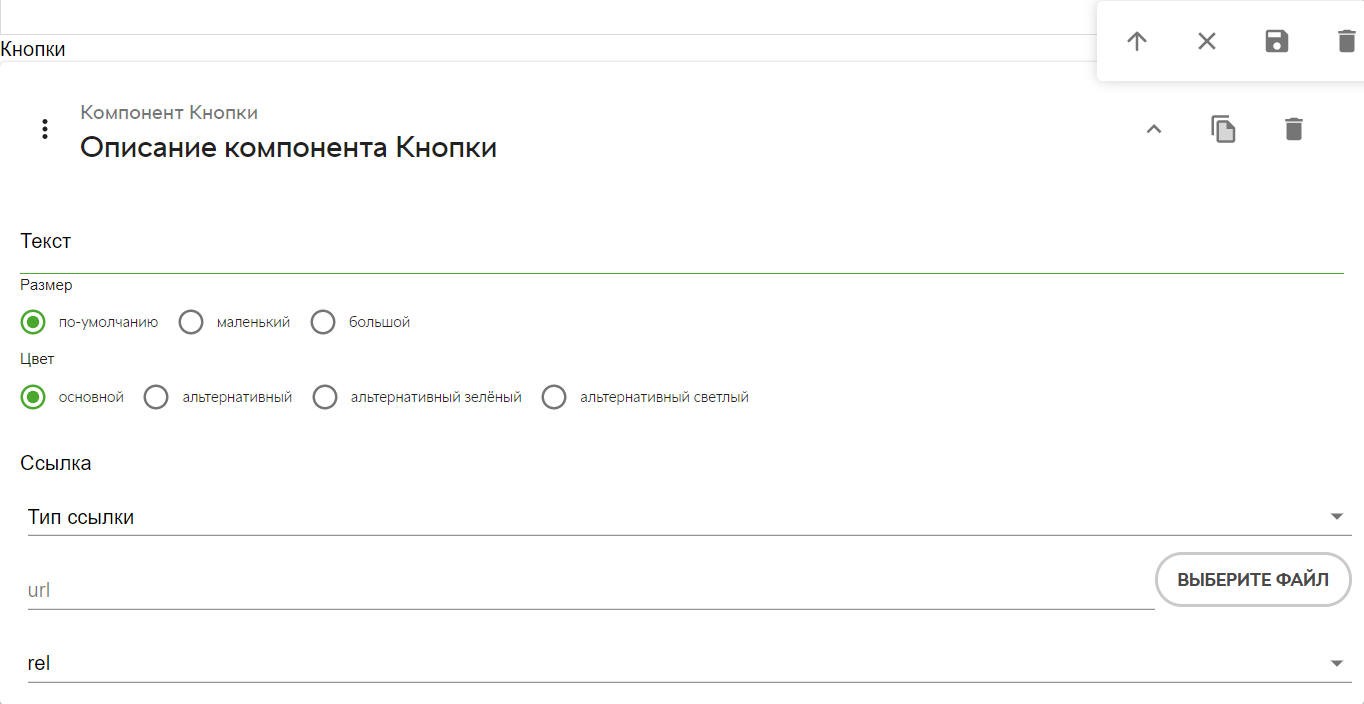
Task: Select the основной color option
Action: click(x=33, y=397)
